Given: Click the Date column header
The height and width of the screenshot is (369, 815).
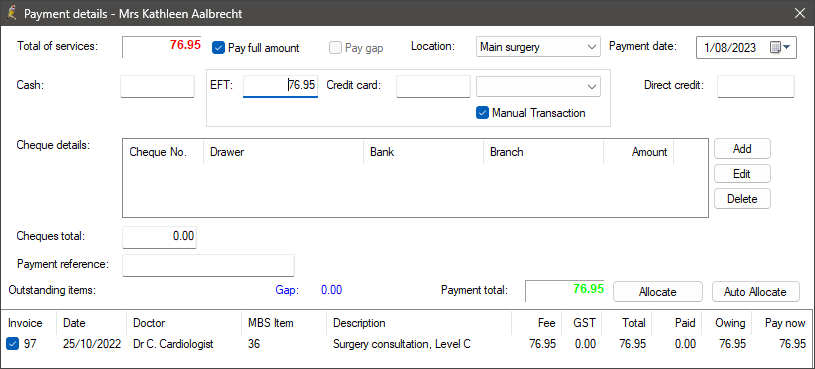Looking at the screenshot, I should [91, 323].
